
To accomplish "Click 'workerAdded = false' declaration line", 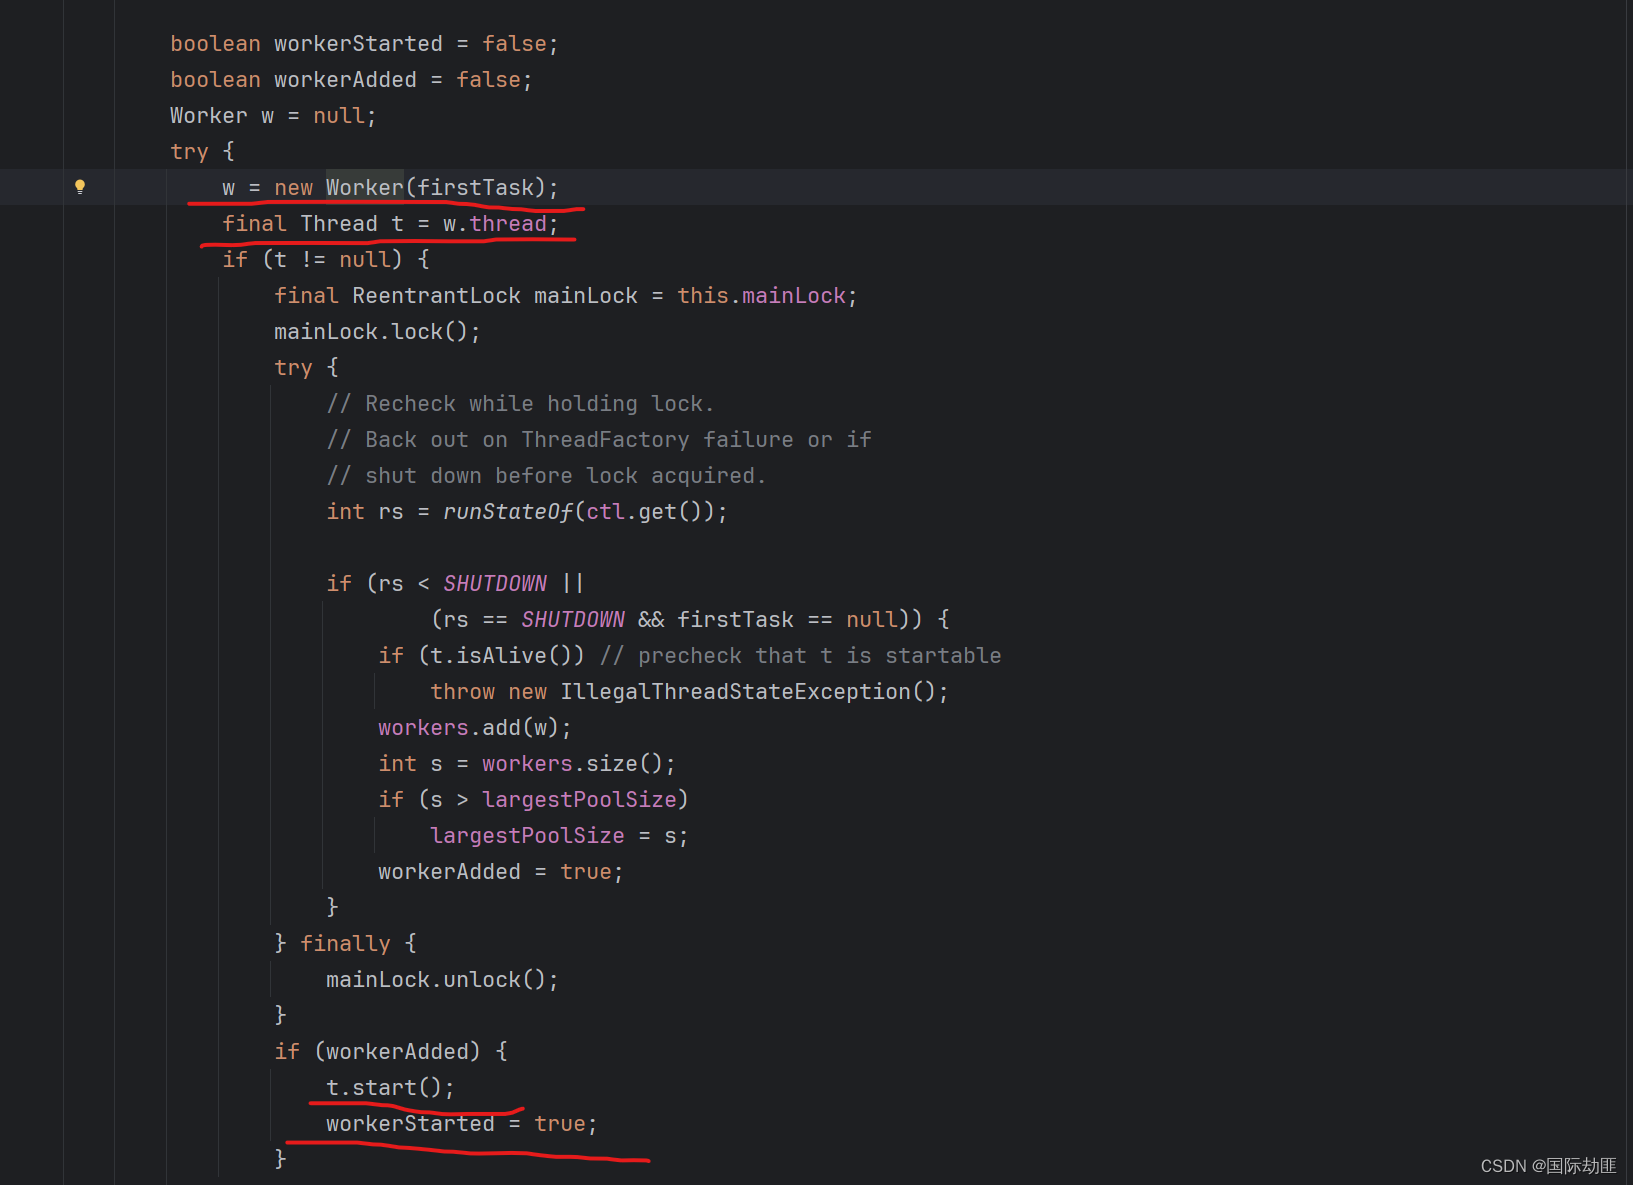I will [x=351, y=80].
